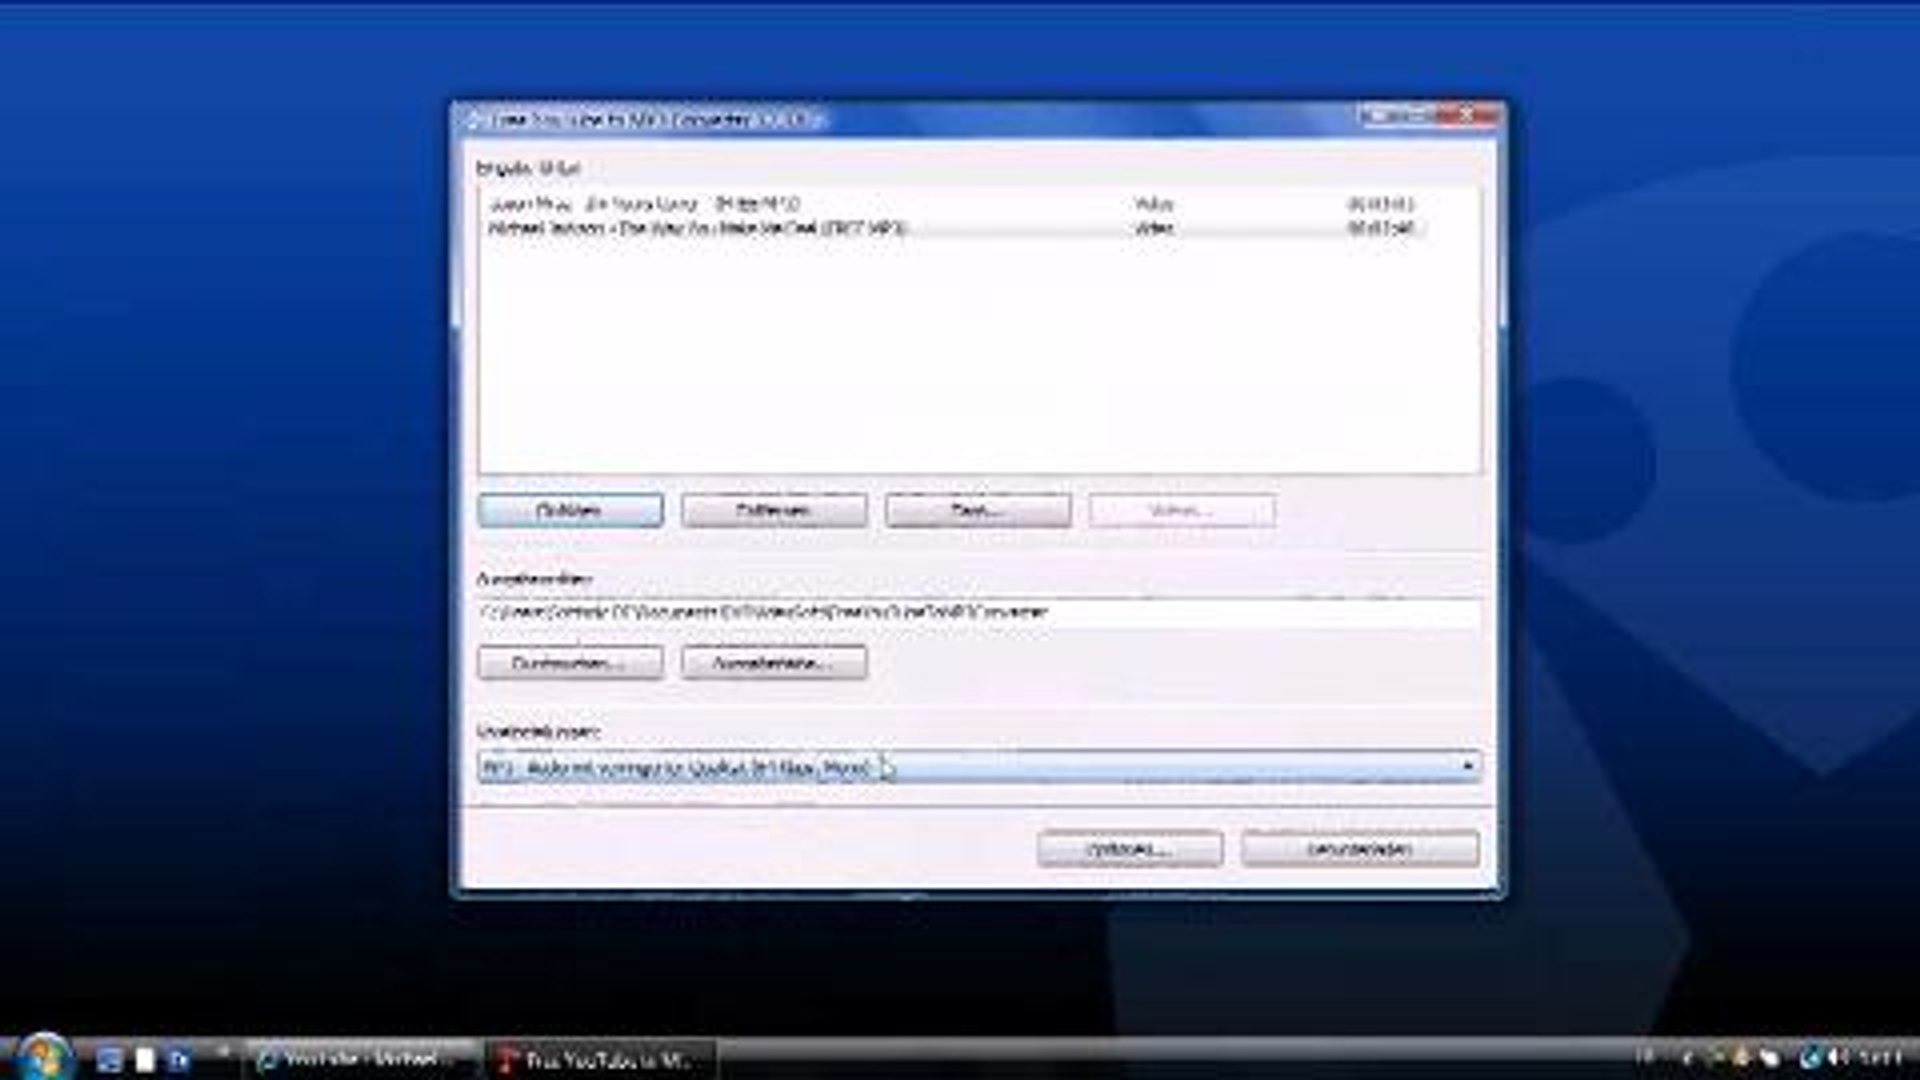Open the Windows Start orb
The image size is (1920, 1080).
coord(42,1057)
